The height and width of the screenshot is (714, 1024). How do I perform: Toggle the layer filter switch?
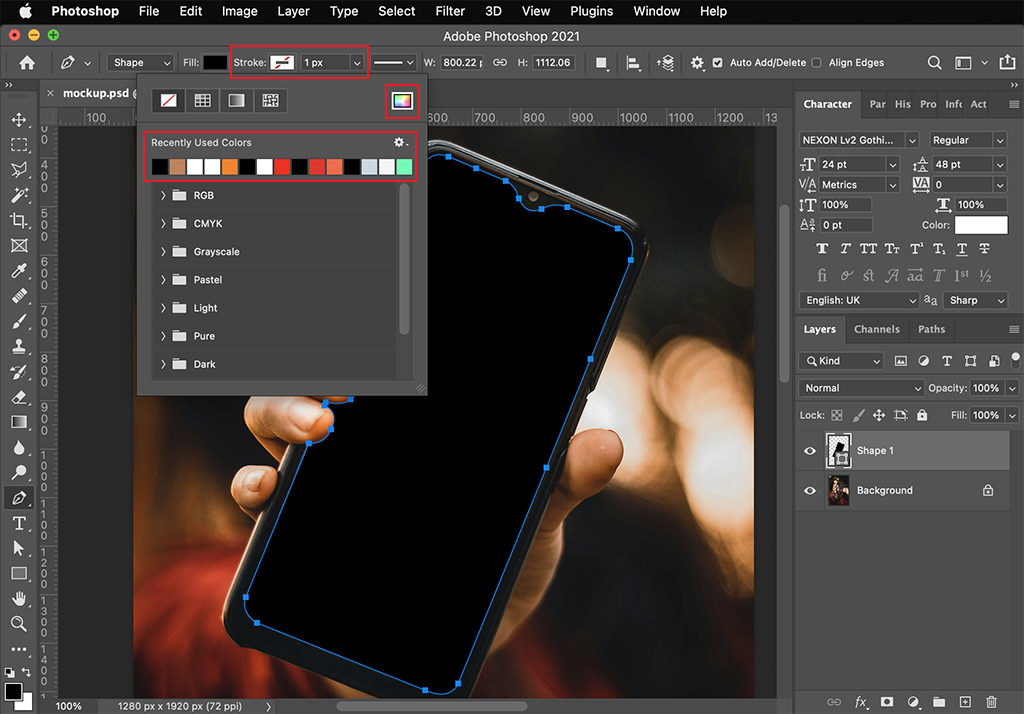click(1016, 359)
